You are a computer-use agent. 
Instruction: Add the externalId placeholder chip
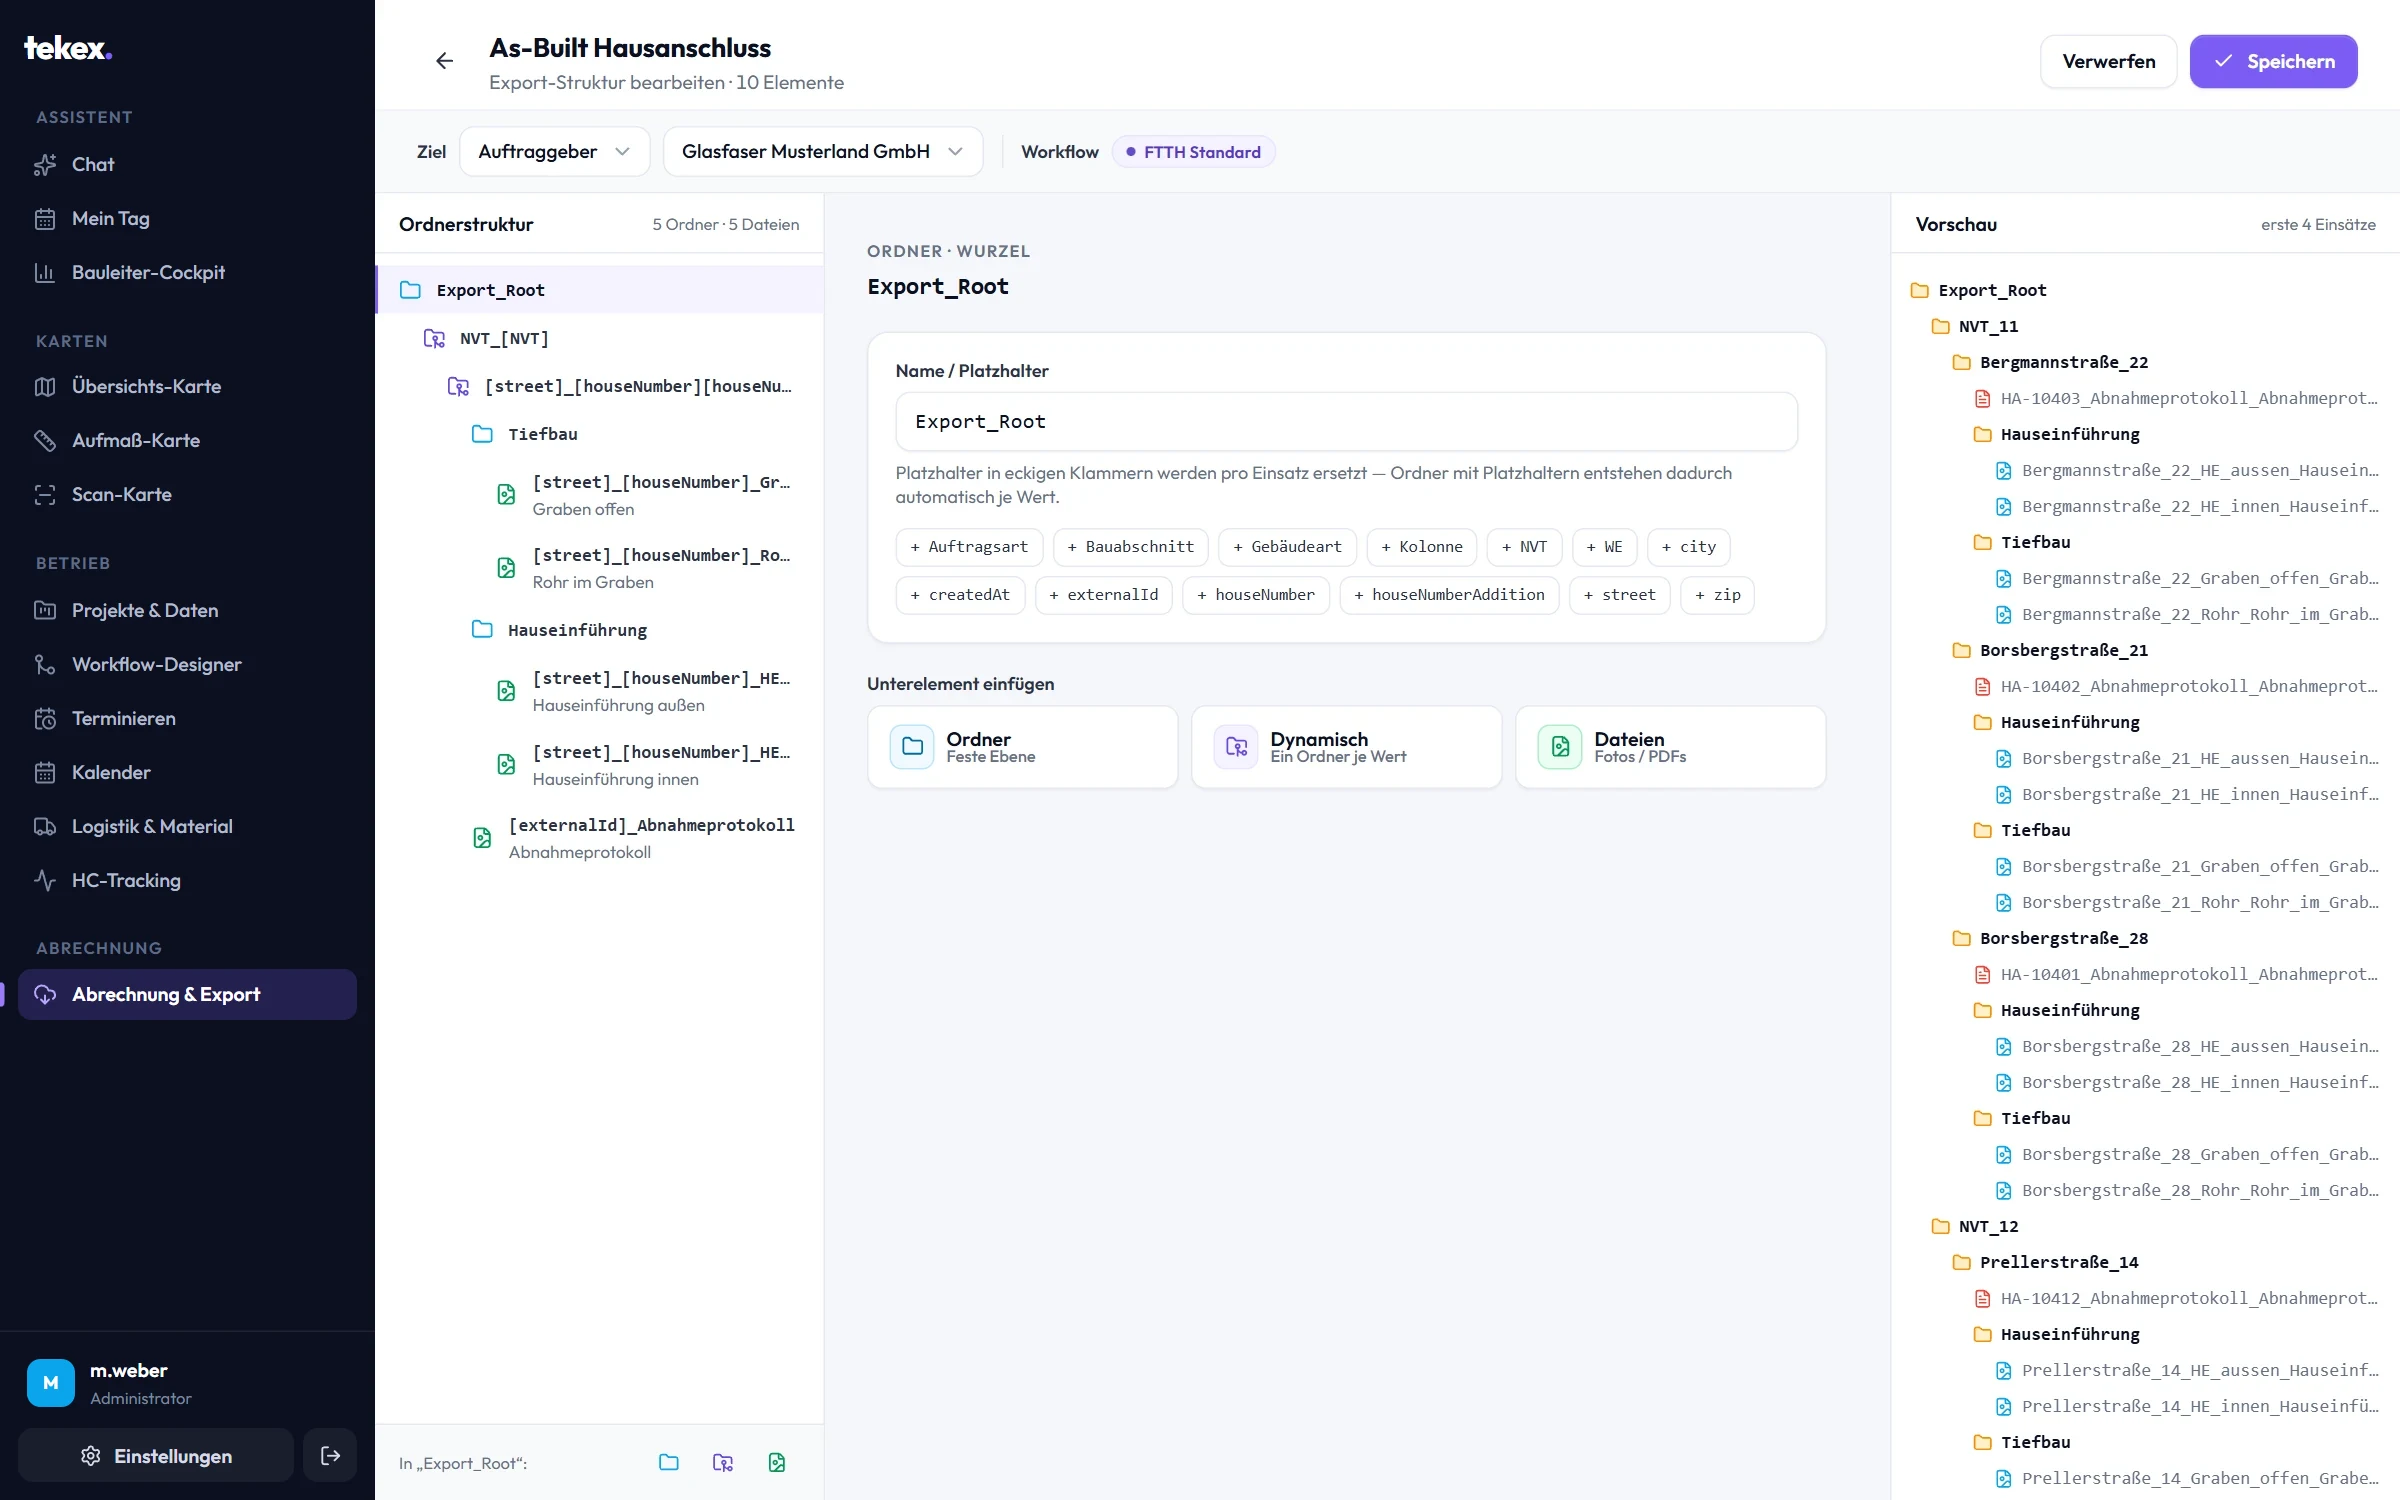pos(1103,595)
